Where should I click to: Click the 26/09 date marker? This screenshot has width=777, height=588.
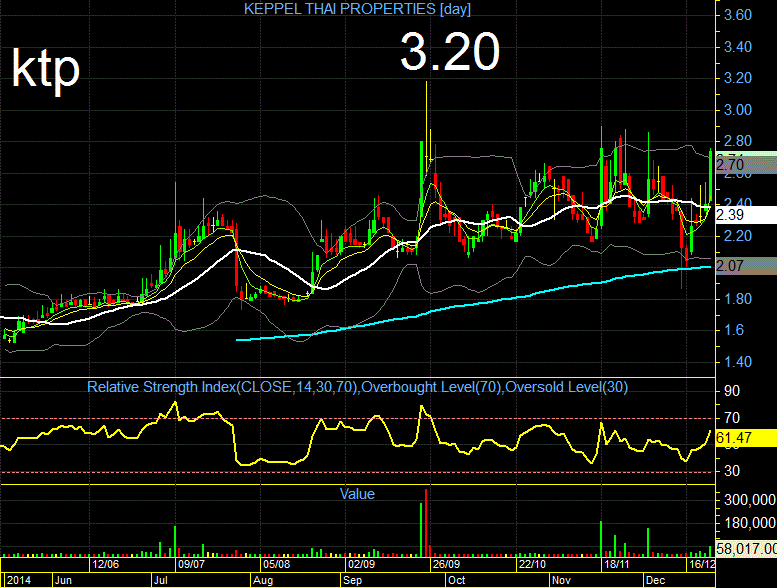446,564
